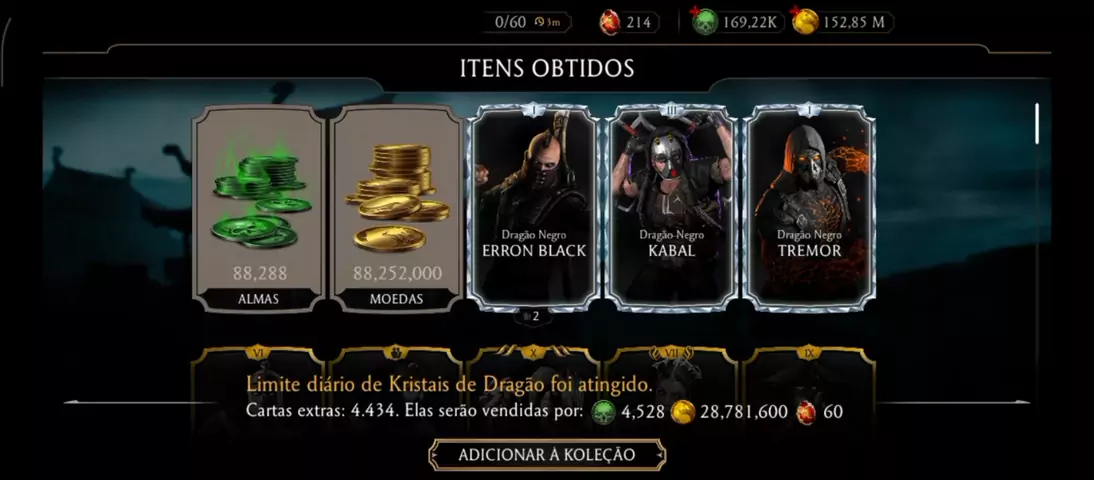
Task: Click the vertical scrollbar on the right
Action: [1037, 124]
